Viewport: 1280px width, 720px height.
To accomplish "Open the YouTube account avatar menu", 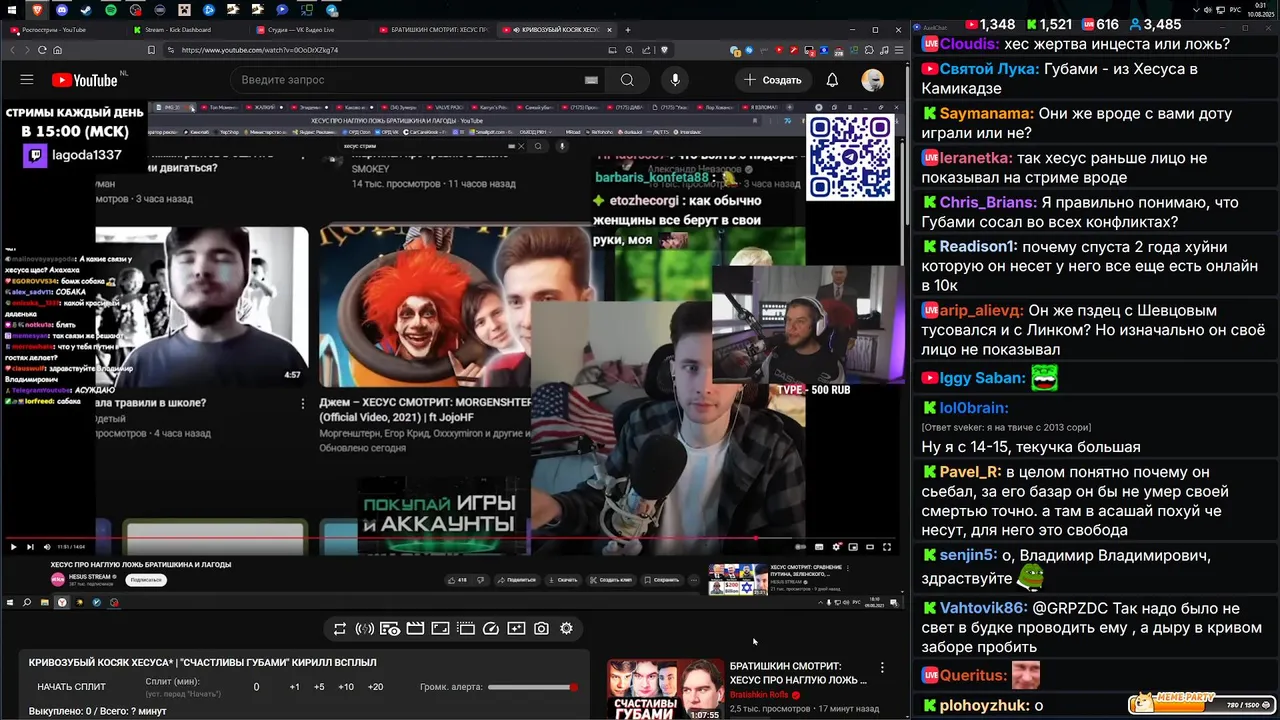I will click(x=873, y=80).
